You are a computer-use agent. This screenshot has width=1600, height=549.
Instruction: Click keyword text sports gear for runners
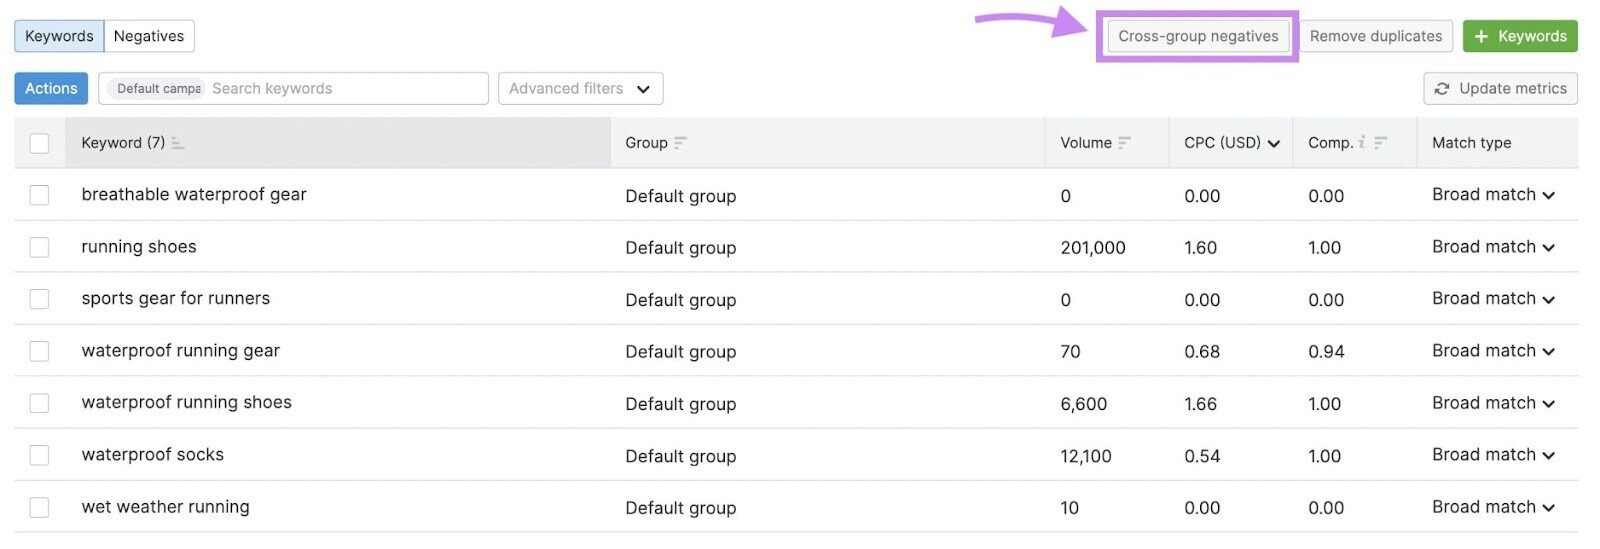[176, 299]
